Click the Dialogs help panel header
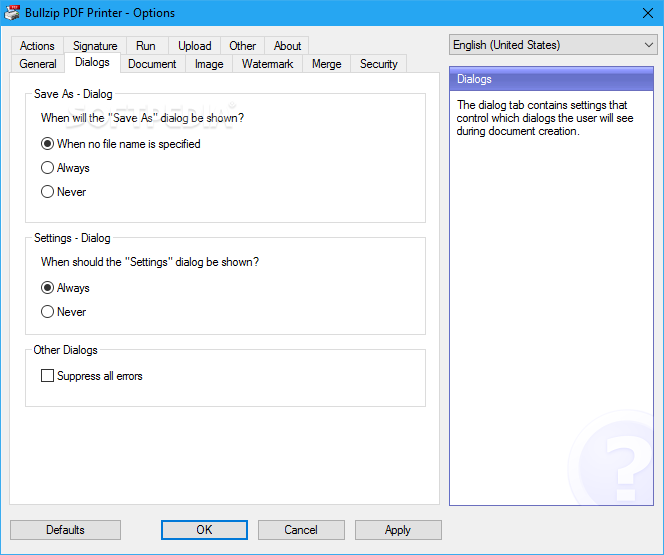Image resolution: width=664 pixels, height=555 pixels. [x=551, y=79]
